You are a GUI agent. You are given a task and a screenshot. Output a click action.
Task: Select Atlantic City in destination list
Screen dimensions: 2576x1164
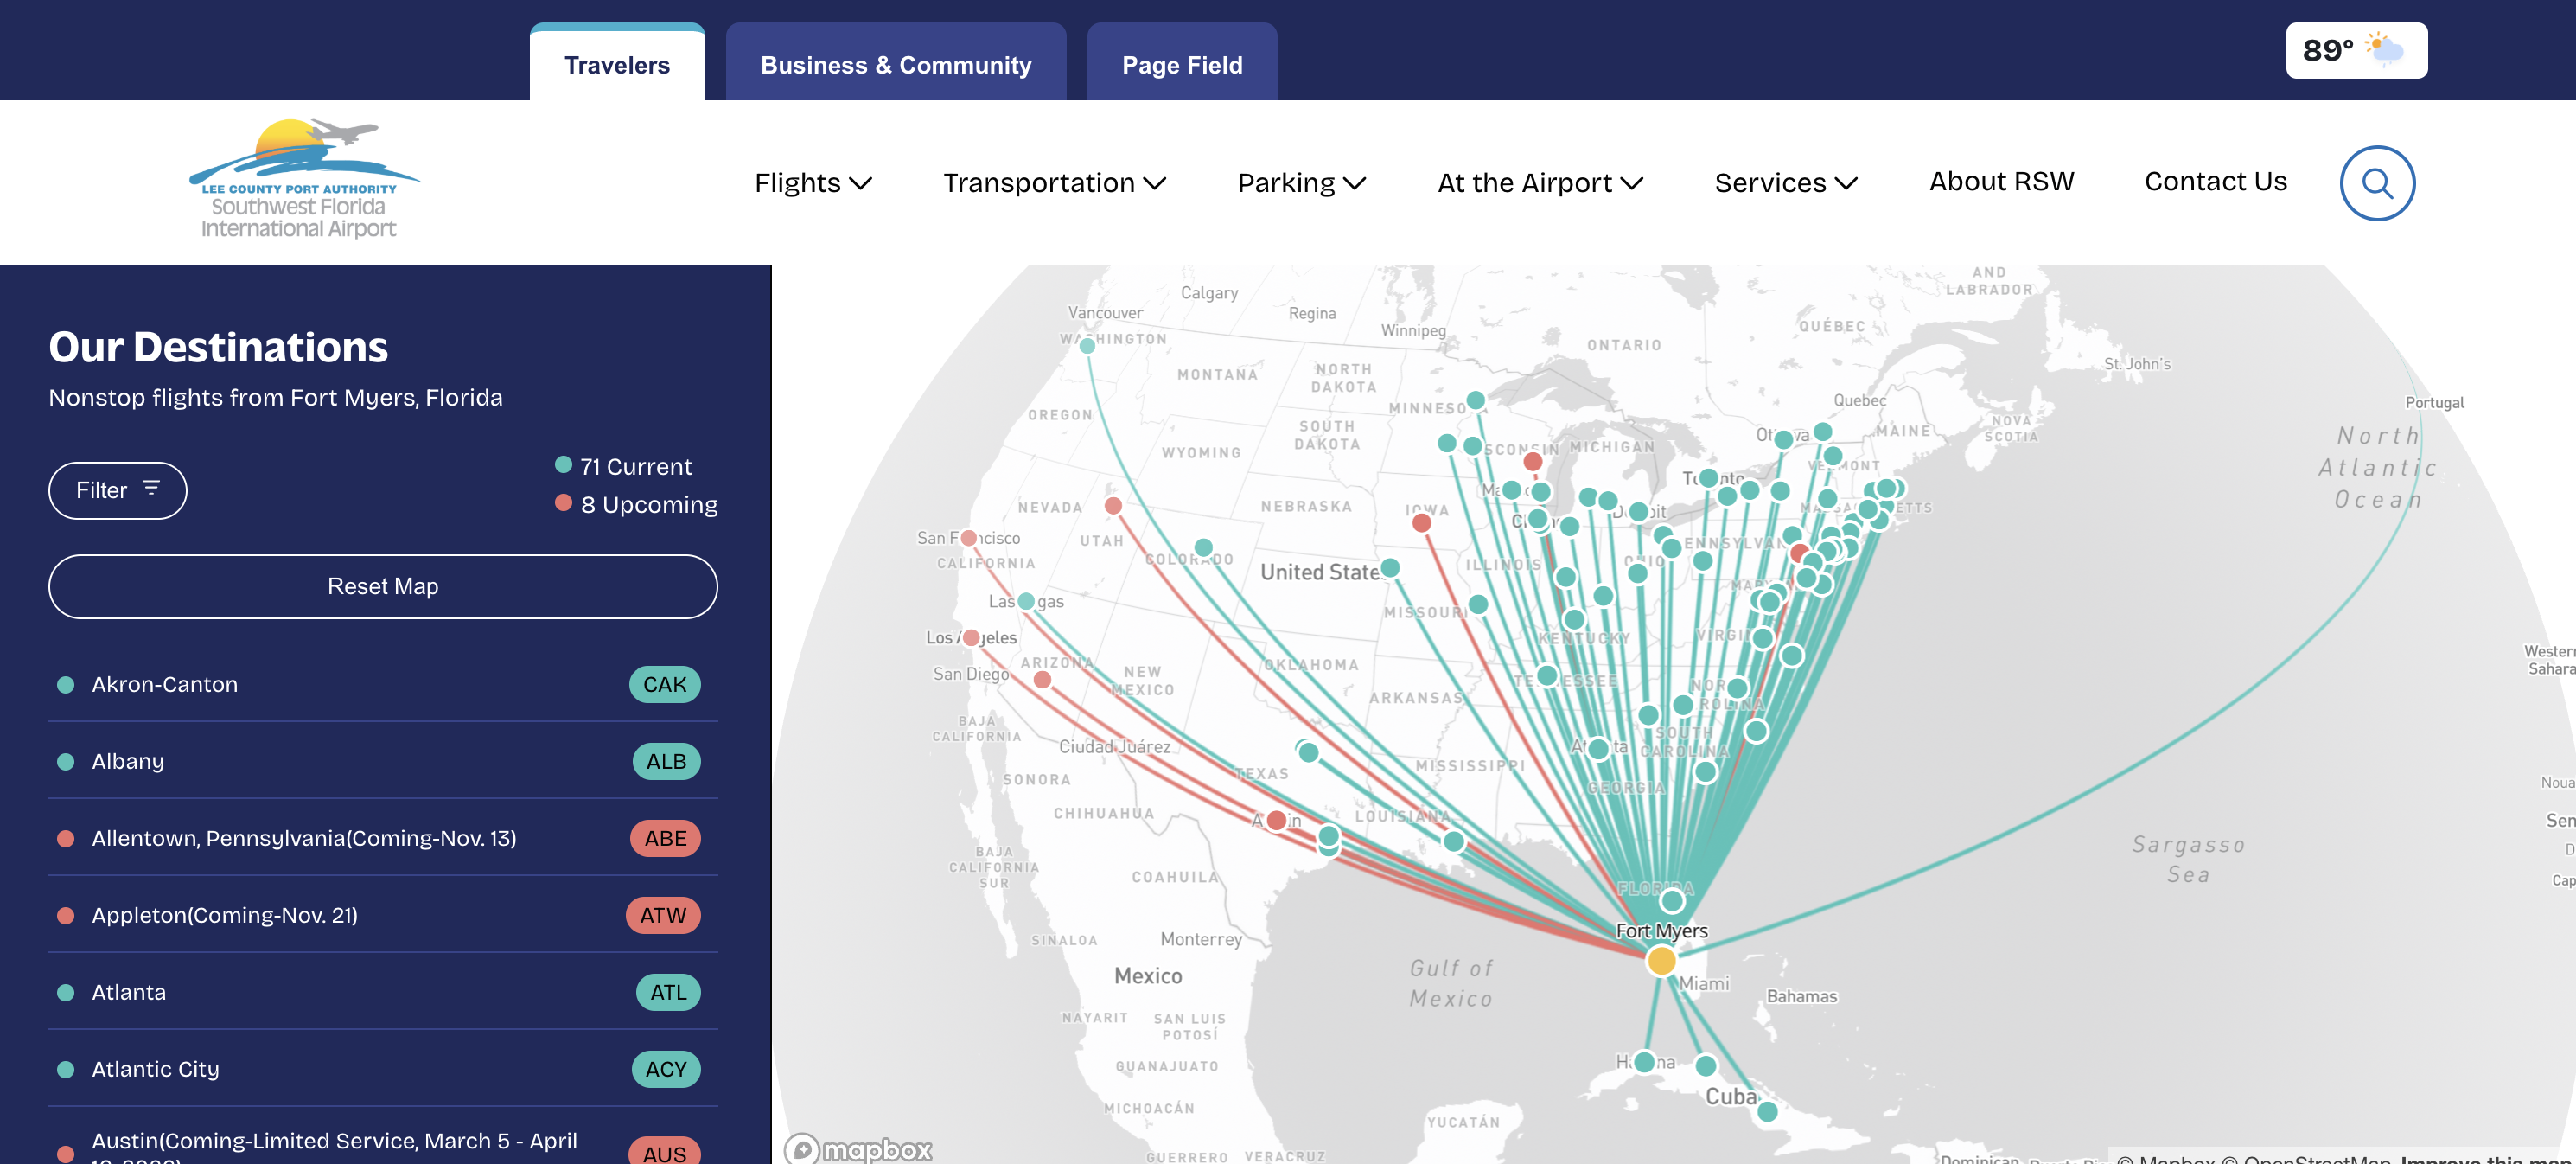click(x=155, y=1069)
